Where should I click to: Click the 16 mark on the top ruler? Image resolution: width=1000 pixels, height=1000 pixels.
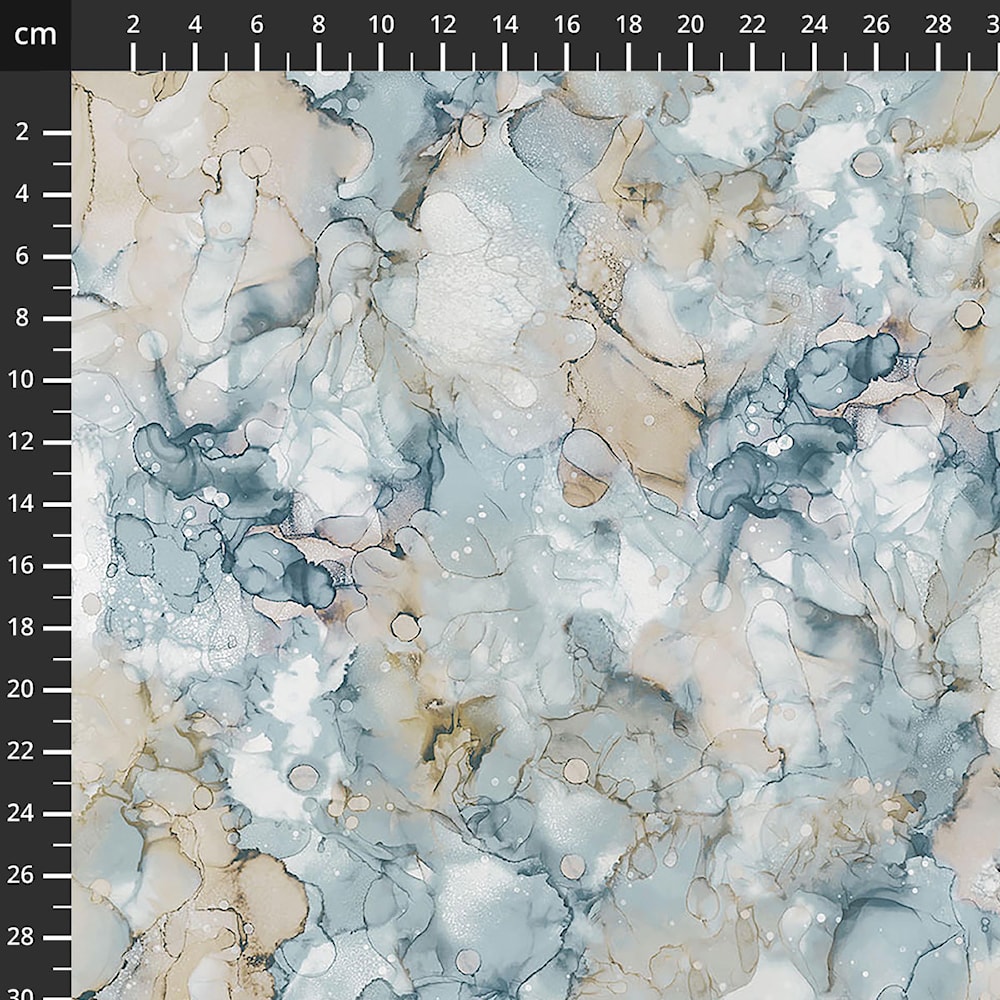click(567, 25)
